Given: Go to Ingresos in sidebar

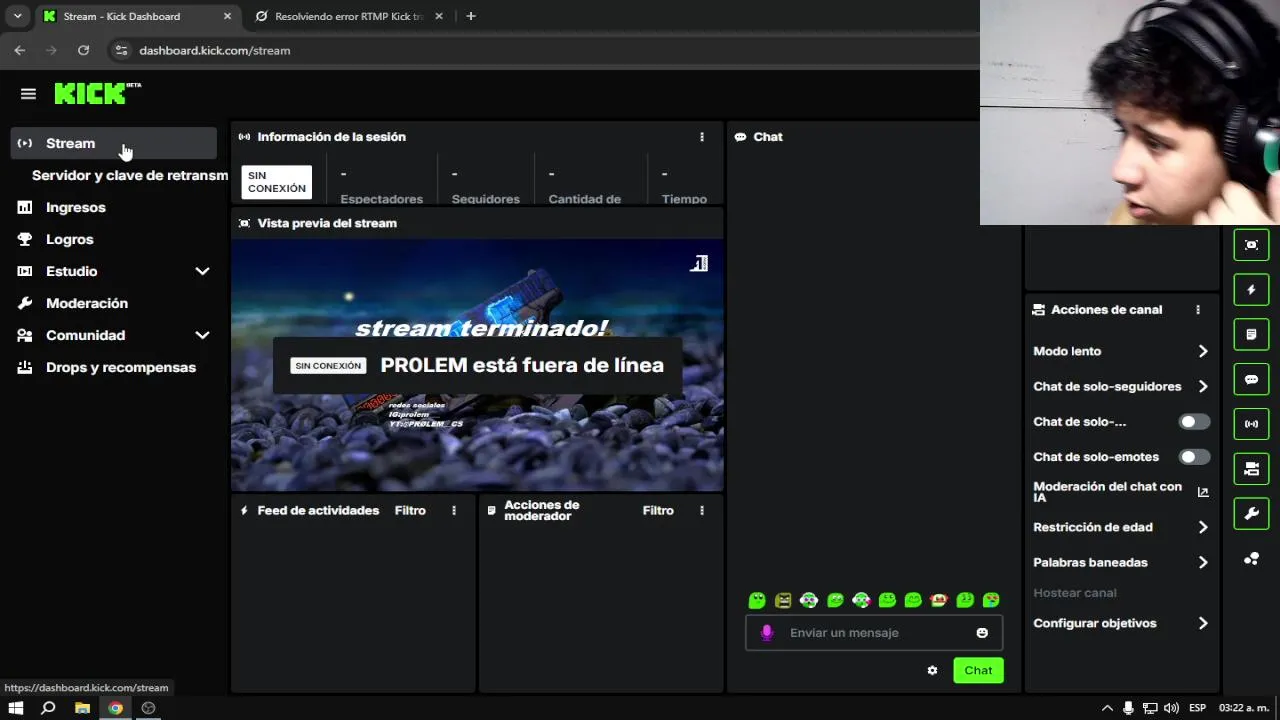Looking at the screenshot, I should click(114, 207).
